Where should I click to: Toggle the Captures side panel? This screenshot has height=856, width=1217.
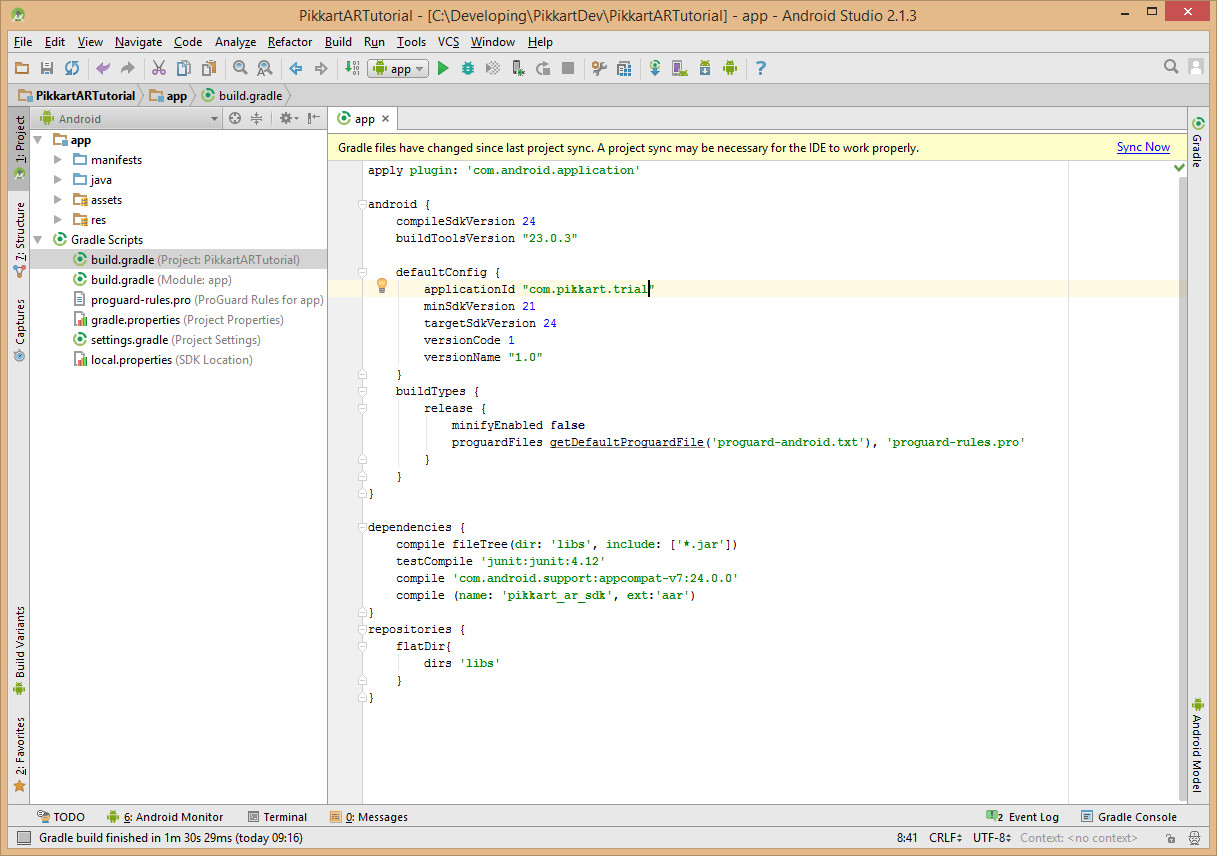(x=19, y=330)
